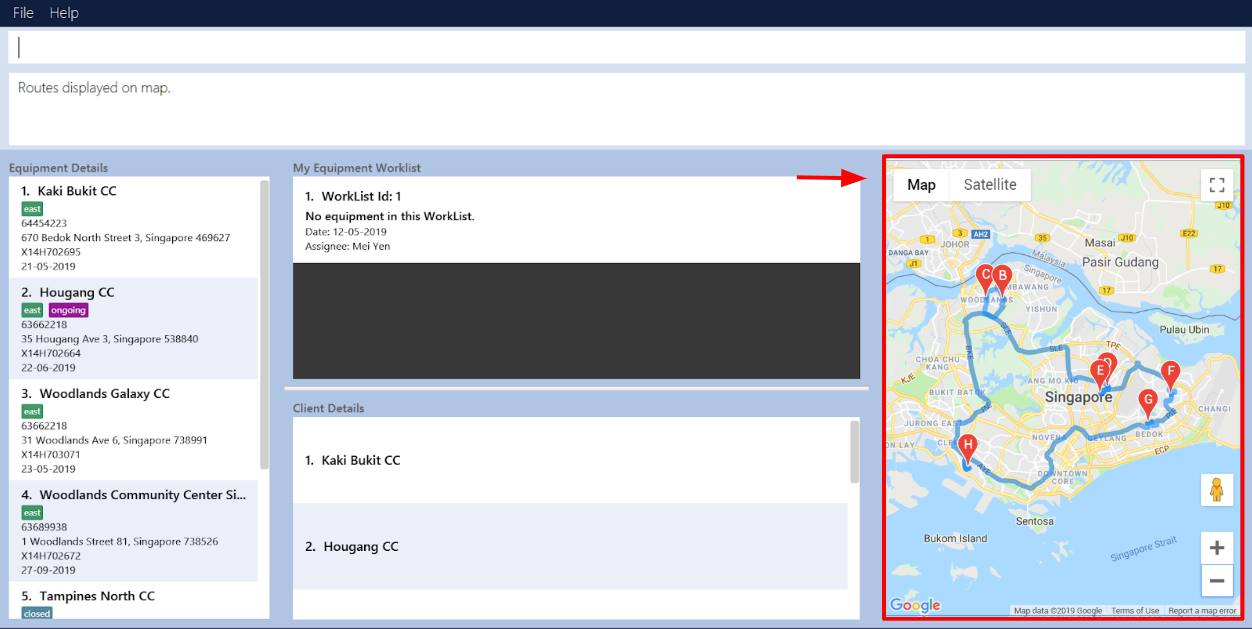Click address 35 Hougang Ave 3
This screenshot has width=1252, height=629.
110,339
